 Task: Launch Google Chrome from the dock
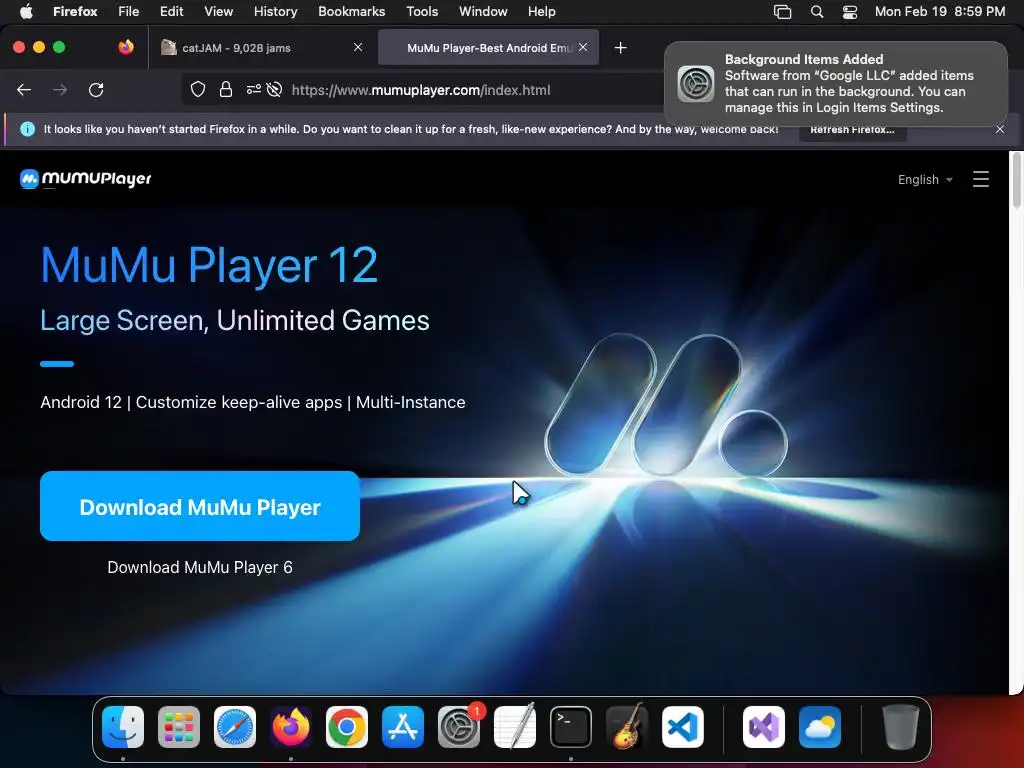(347, 726)
